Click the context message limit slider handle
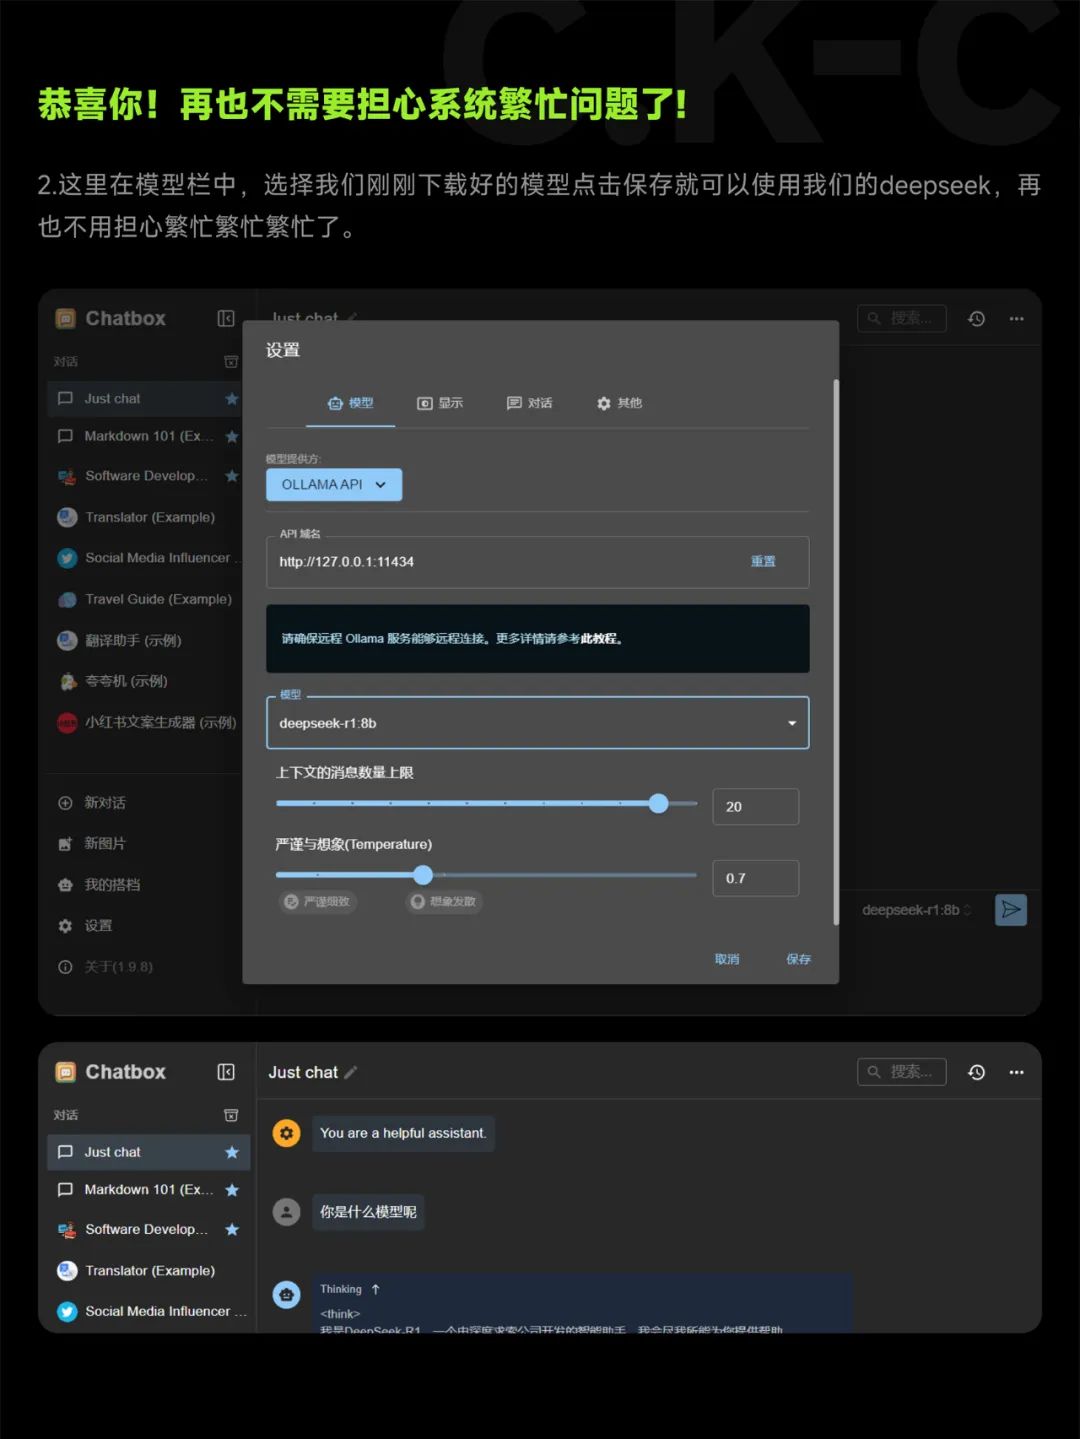Screen dimensions: 1080x1439 click(658, 803)
